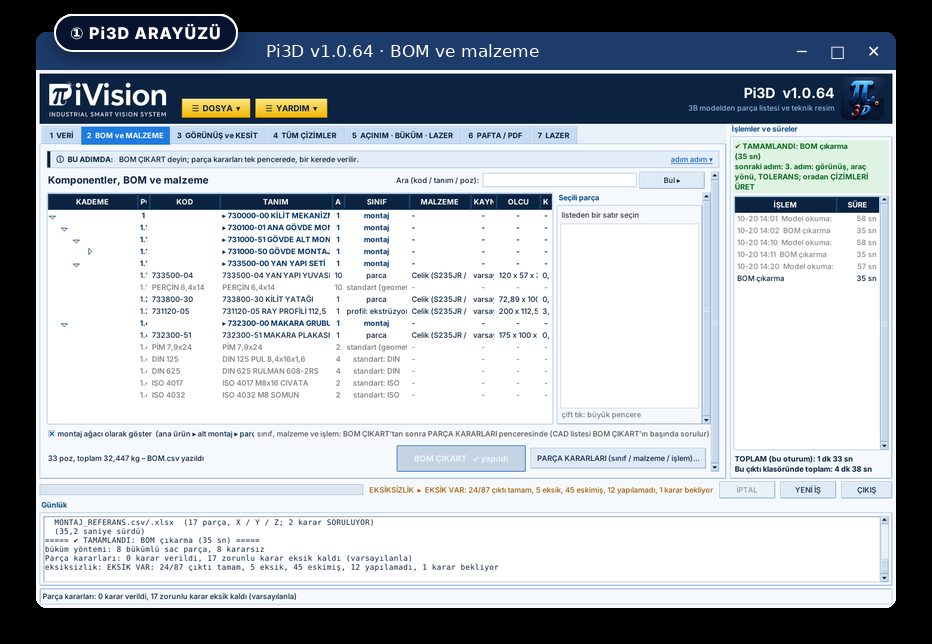The width and height of the screenshot is (932, 644).
Task: Switch to the '7 LAZER' tab
Action: pyautogui.click(x=553, y=136)
